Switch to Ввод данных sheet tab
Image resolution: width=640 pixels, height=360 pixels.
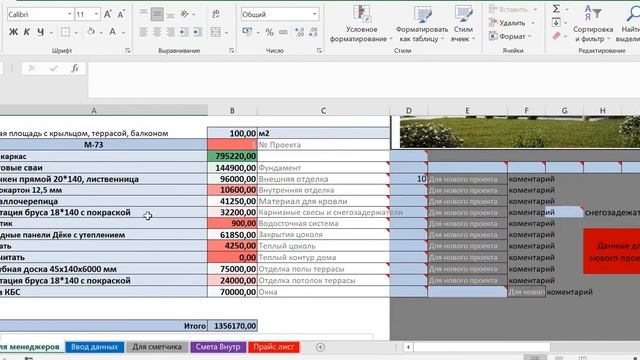coord(94,347)
